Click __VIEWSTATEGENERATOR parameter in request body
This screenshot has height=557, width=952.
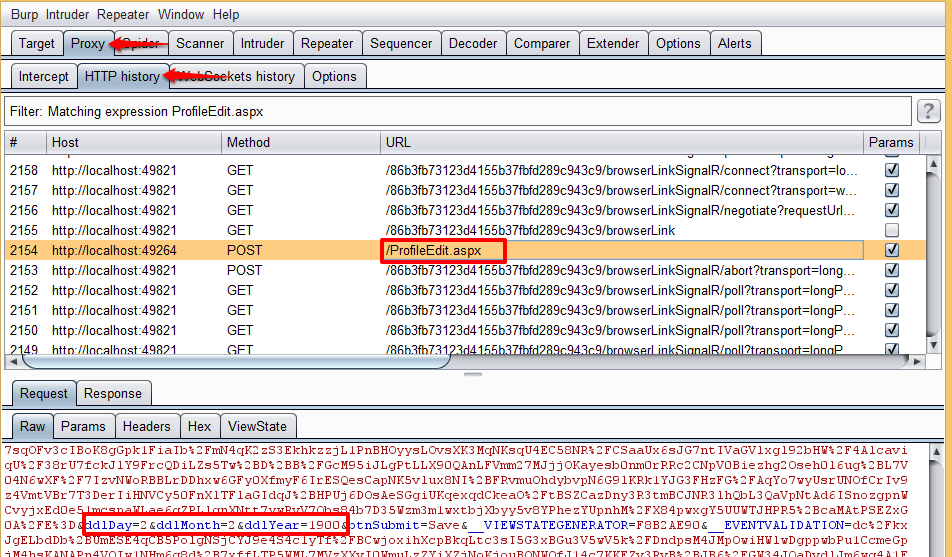tap(548, 525)
